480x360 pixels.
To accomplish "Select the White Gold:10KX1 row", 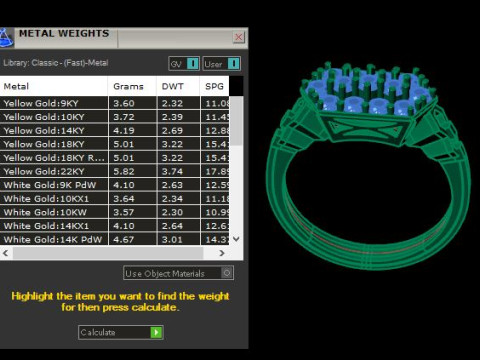I will [114, 199].
